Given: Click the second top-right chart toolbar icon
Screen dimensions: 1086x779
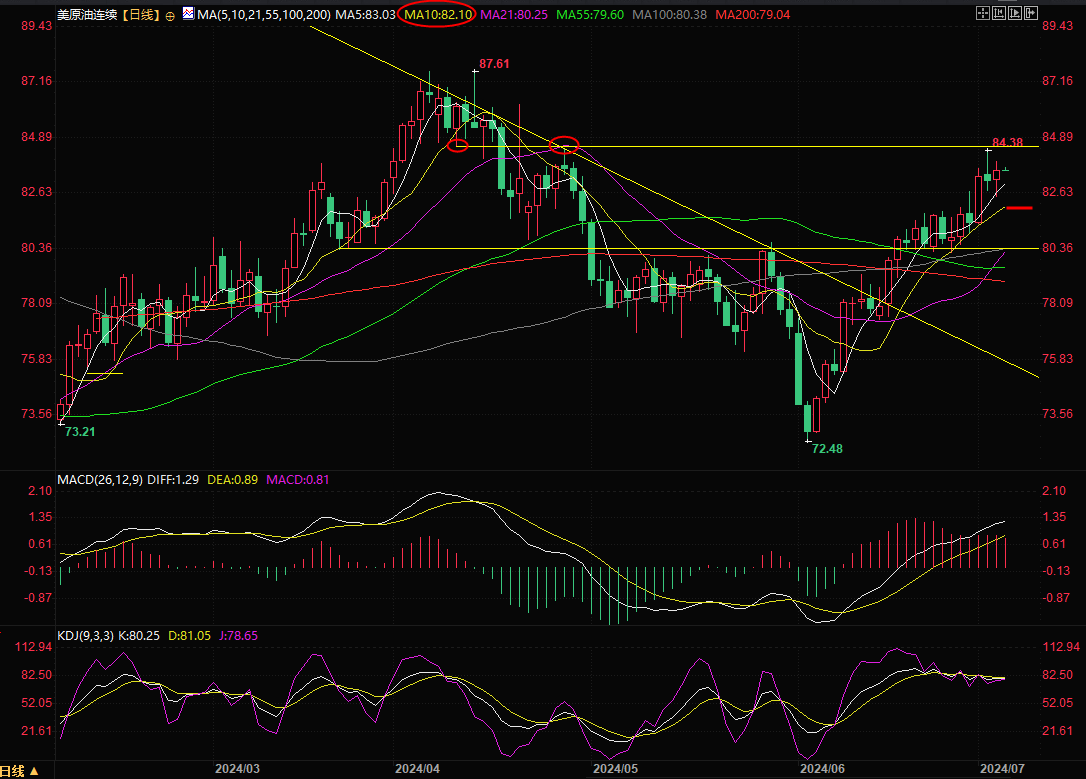Looking at the screenshot, I should (1001, 14).
